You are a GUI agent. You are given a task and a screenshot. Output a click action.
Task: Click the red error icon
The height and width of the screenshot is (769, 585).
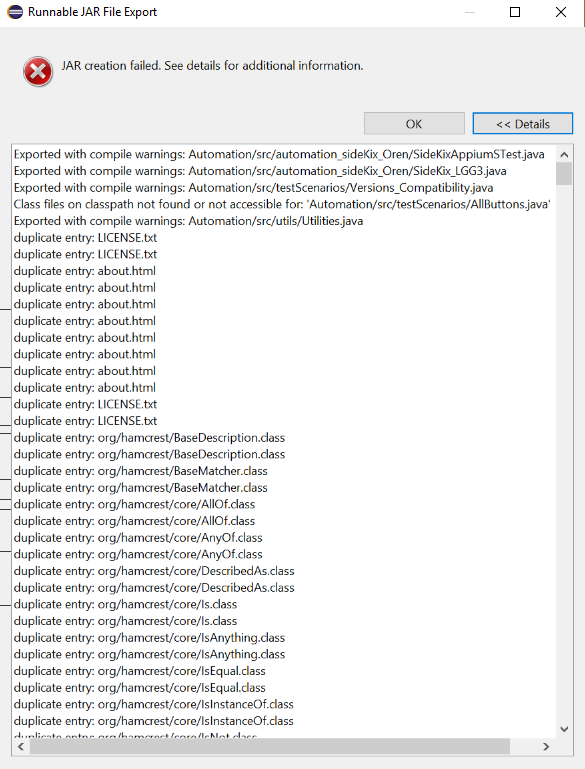click(38, 72)
